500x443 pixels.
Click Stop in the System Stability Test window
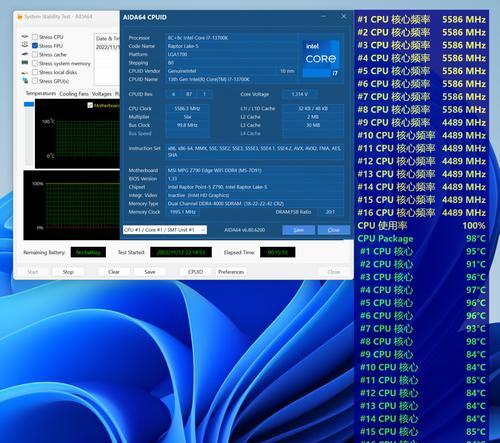coord(68,272)
